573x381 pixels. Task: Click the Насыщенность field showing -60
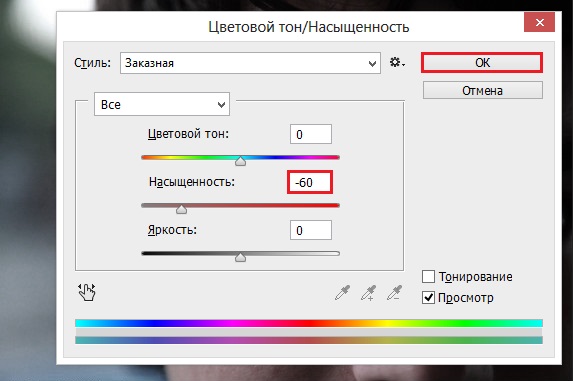coord(310,182)
